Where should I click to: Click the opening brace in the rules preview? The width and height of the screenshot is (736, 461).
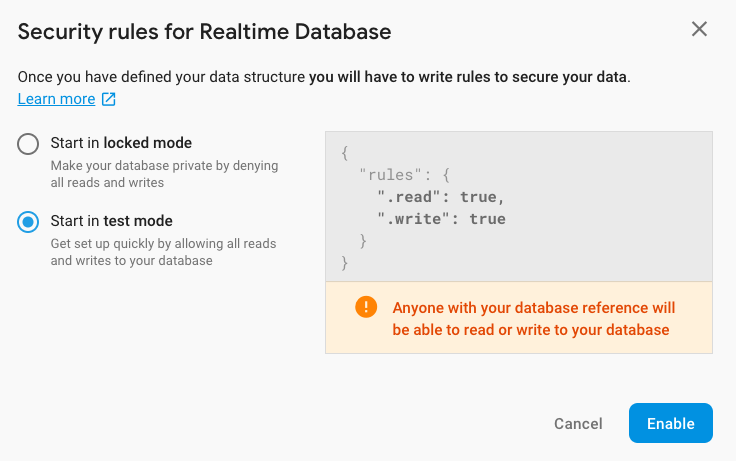[x=345, y=153]
